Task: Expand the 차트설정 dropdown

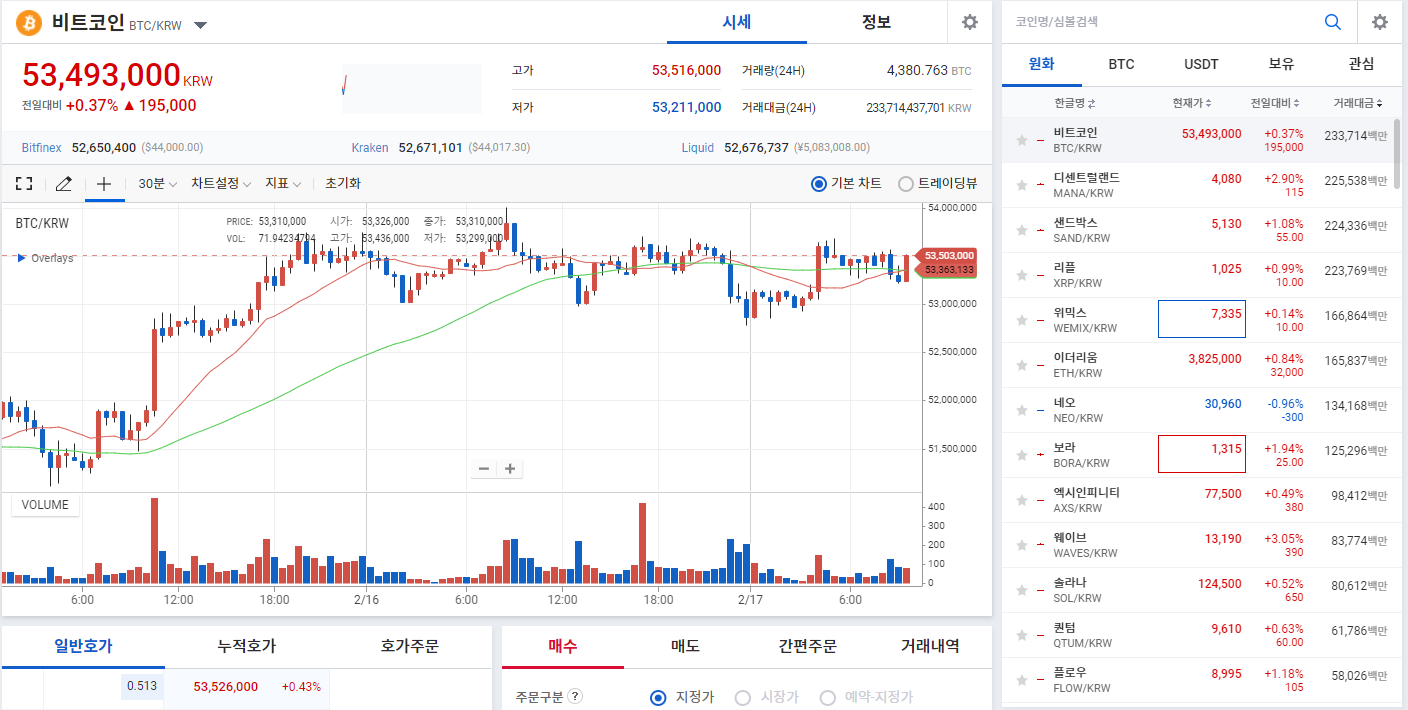Action: (x=221, y=184)
